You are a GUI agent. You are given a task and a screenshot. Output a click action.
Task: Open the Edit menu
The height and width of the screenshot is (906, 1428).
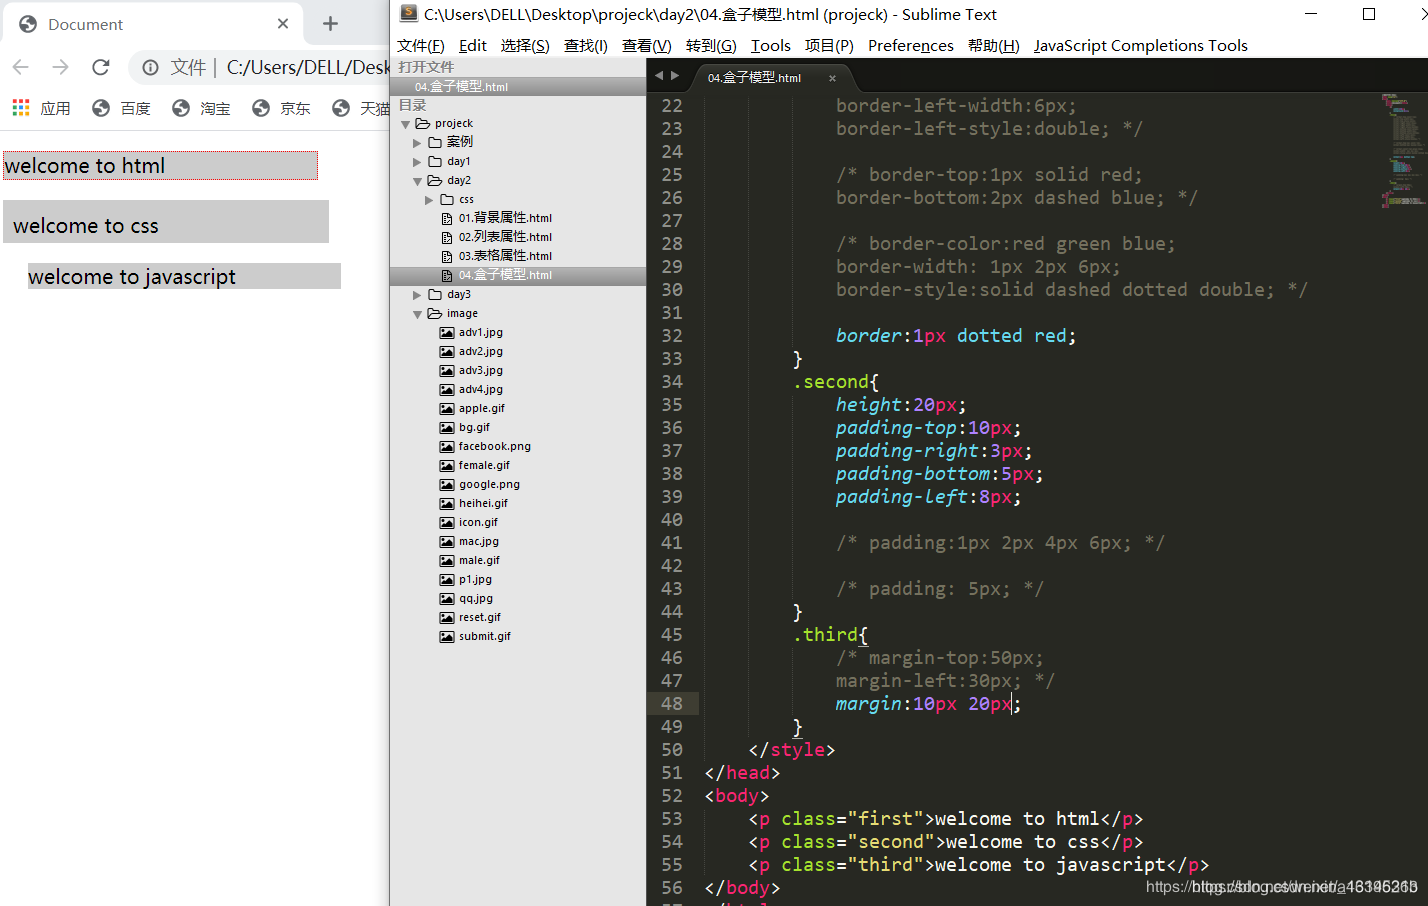(473, 45)
